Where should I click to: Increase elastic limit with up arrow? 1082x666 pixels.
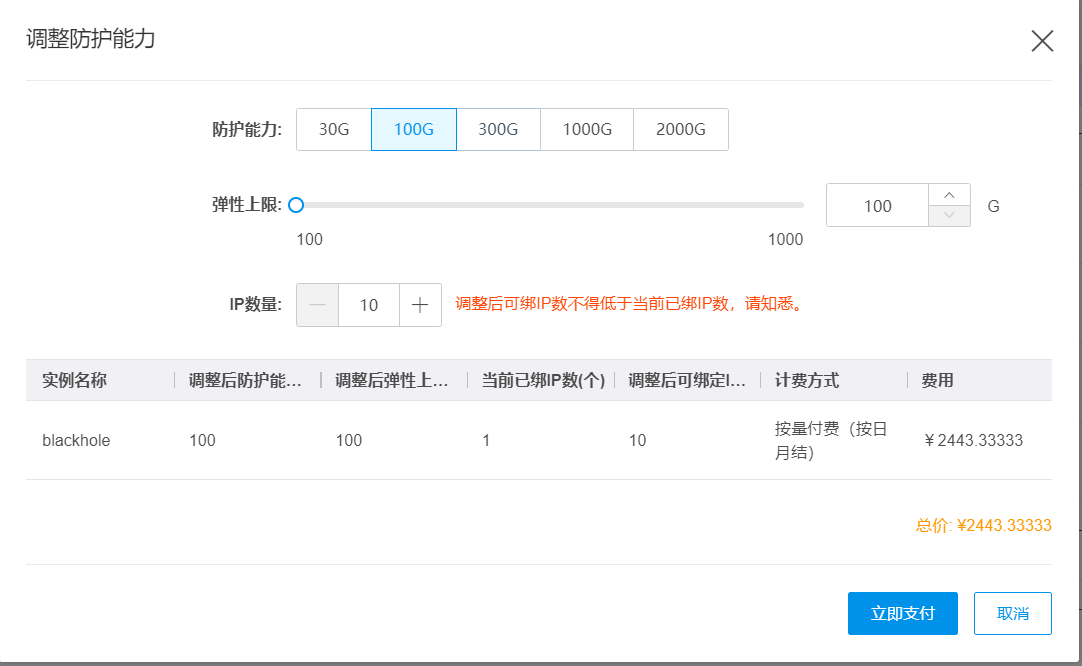949,195
